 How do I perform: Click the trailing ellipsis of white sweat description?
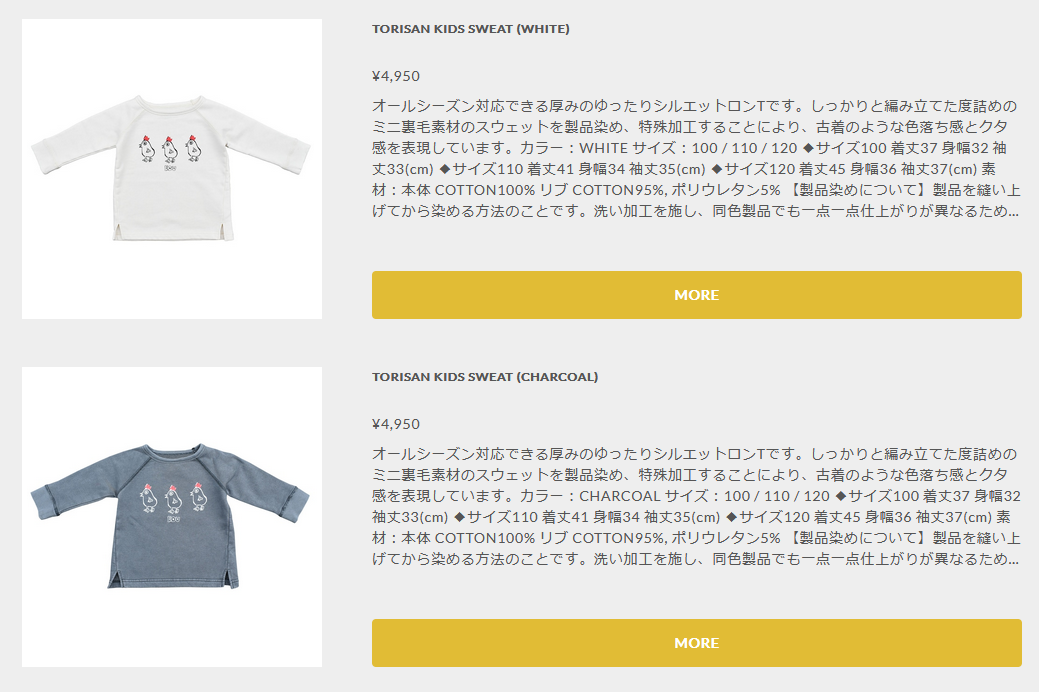point(1011,213)
